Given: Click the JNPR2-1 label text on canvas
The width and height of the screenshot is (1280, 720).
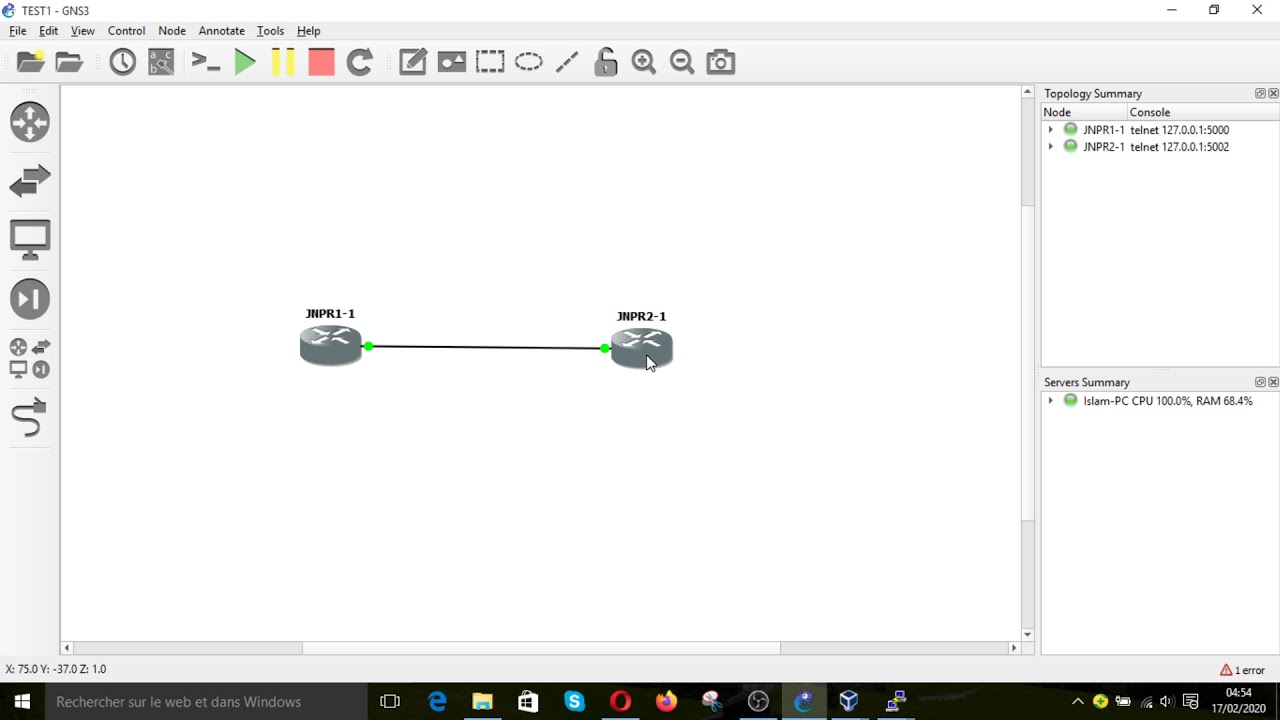Looking at the screenshot, I should pyautogui.click(x=641, y=317).
